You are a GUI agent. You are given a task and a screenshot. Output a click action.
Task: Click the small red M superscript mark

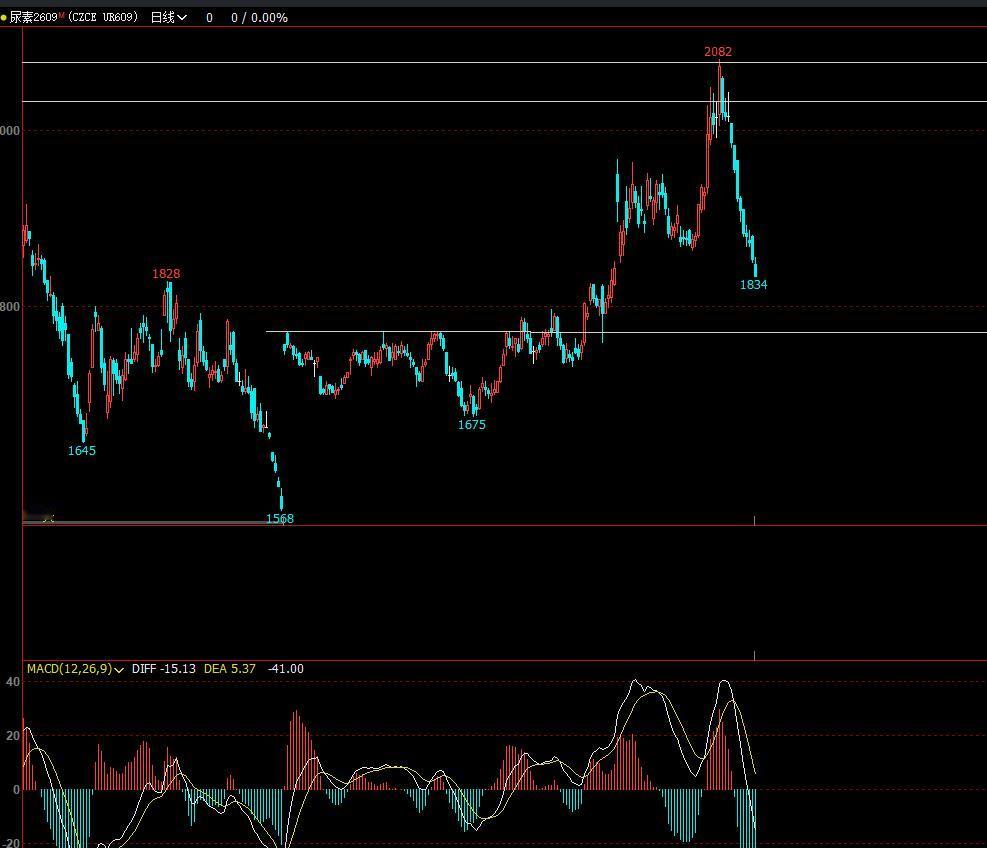(x=62, y=14)
